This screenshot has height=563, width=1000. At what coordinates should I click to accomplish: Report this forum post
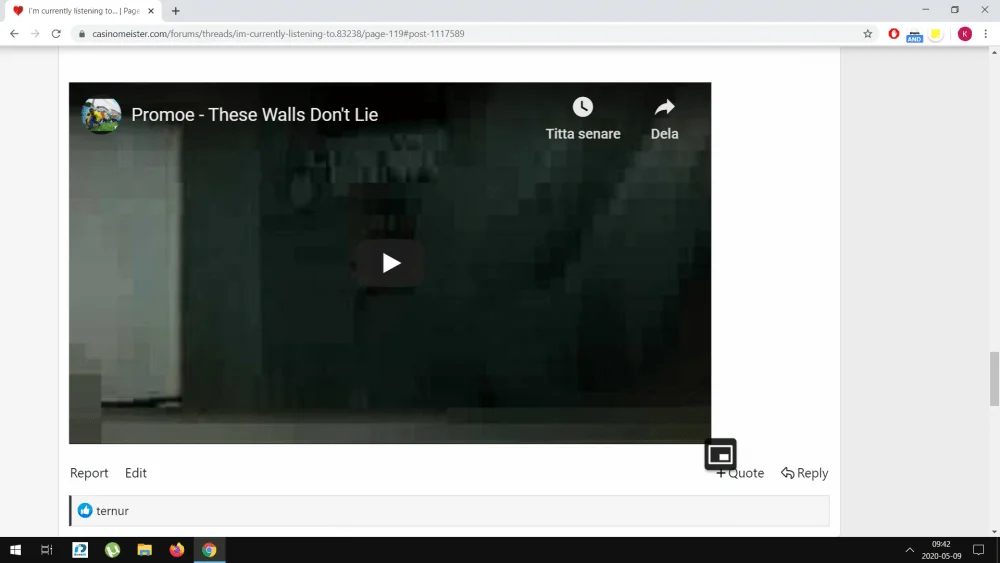pos(89,473)
